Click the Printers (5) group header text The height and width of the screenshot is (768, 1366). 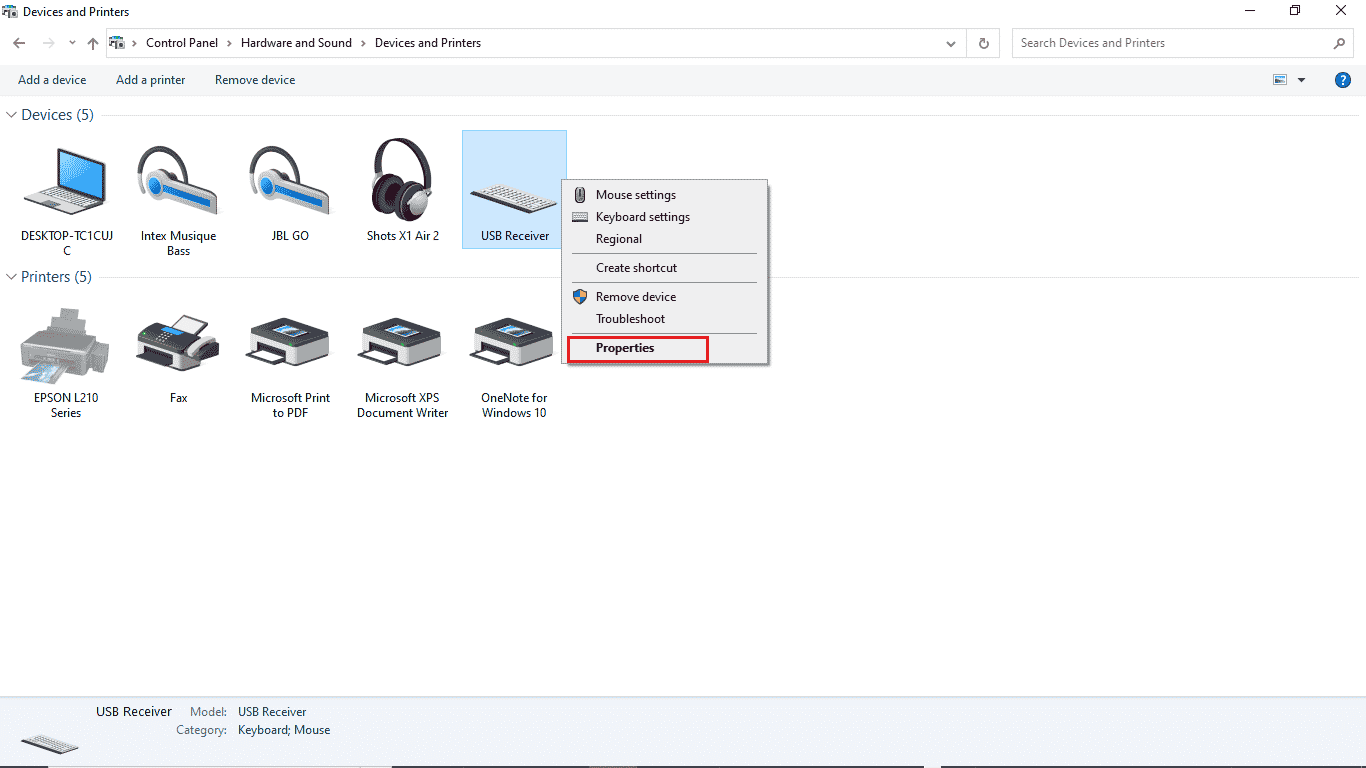point(56,277)
